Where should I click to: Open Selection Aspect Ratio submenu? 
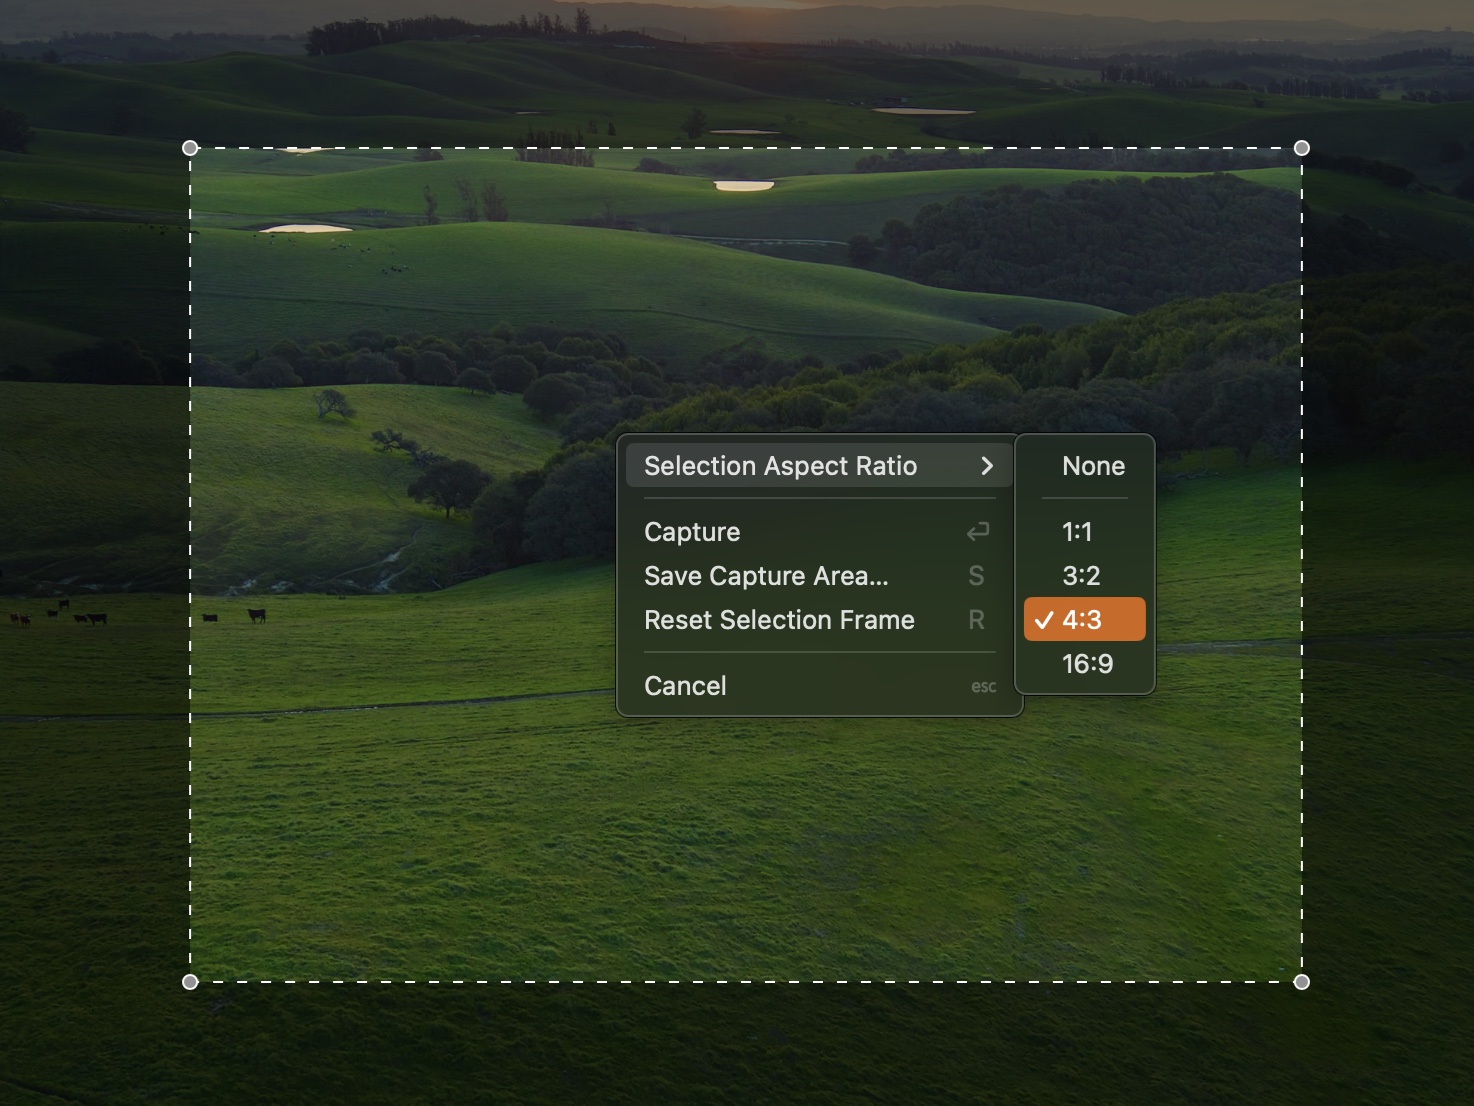(819, 466)
